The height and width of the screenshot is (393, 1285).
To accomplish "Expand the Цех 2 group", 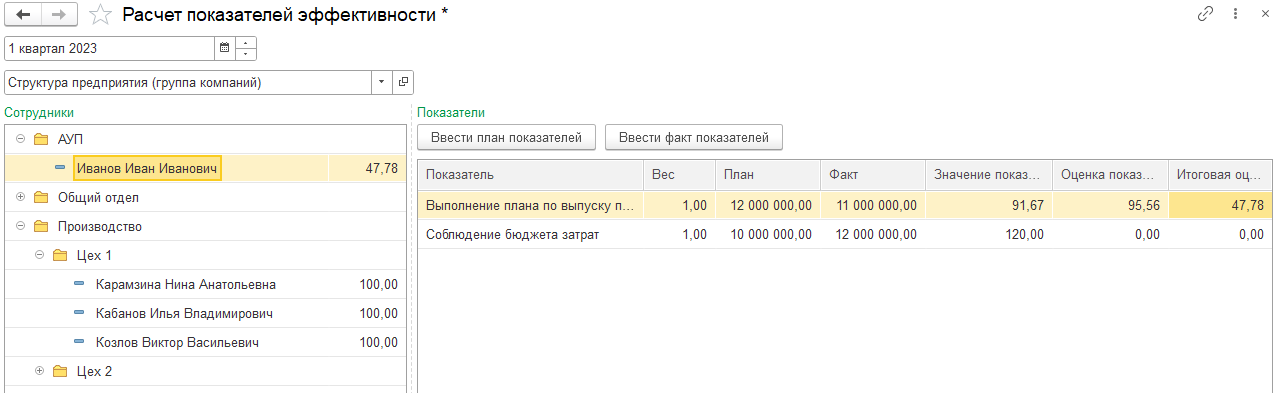I will (40, 371).
